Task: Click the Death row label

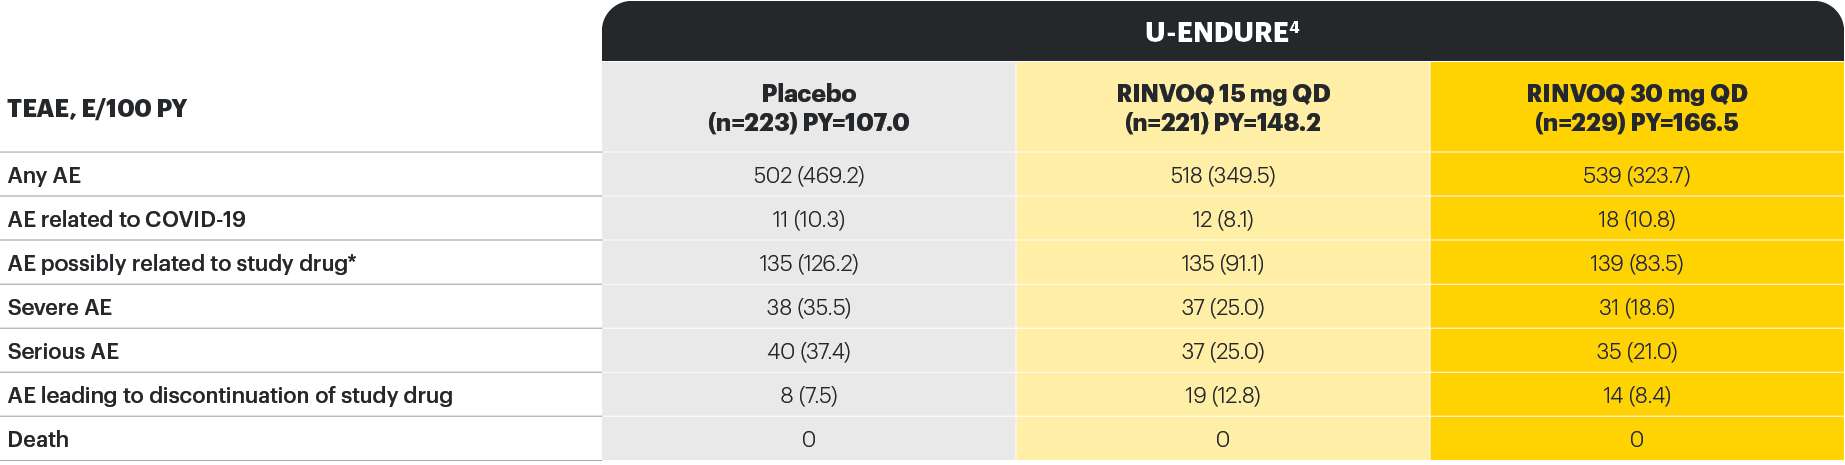Action: 38,439
